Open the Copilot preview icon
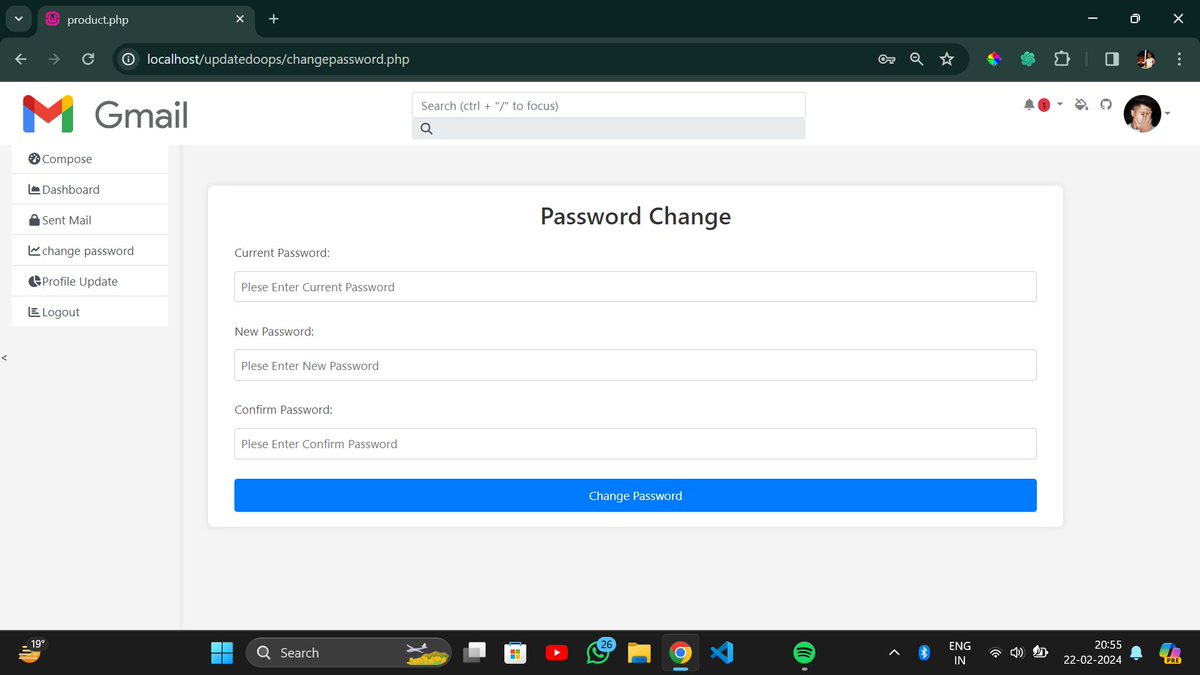Viewport: 1200px width, 675px height. (x=1170, y=653)
